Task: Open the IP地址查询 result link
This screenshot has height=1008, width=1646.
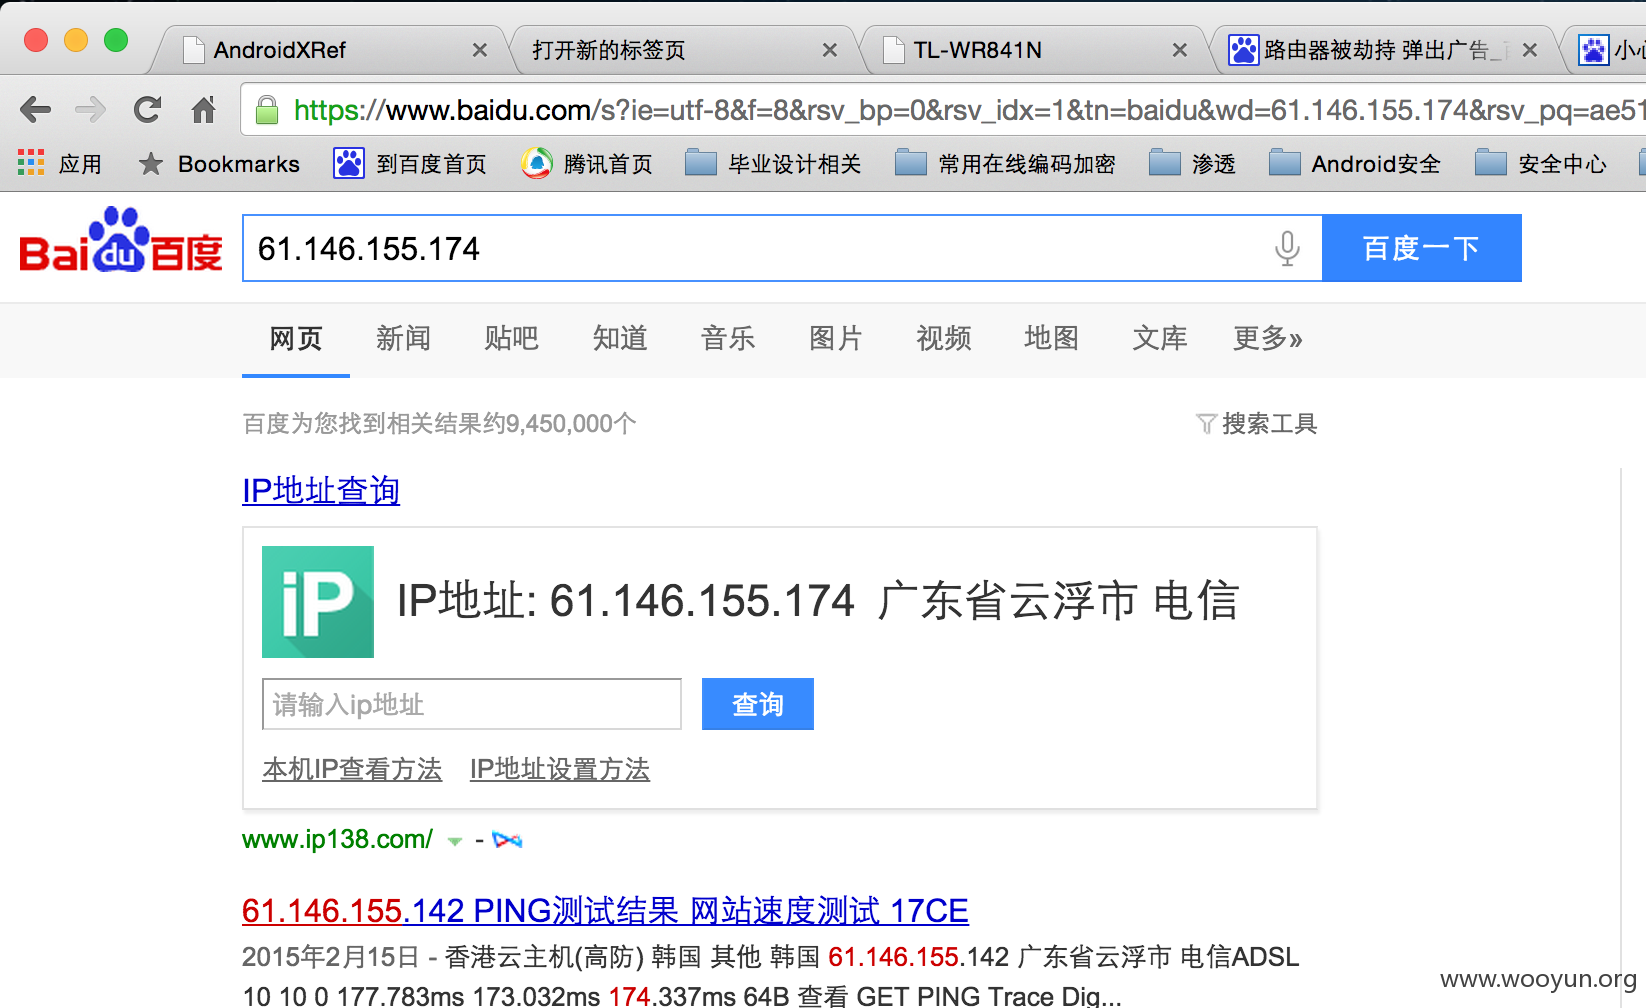Action: click(321, 491)
